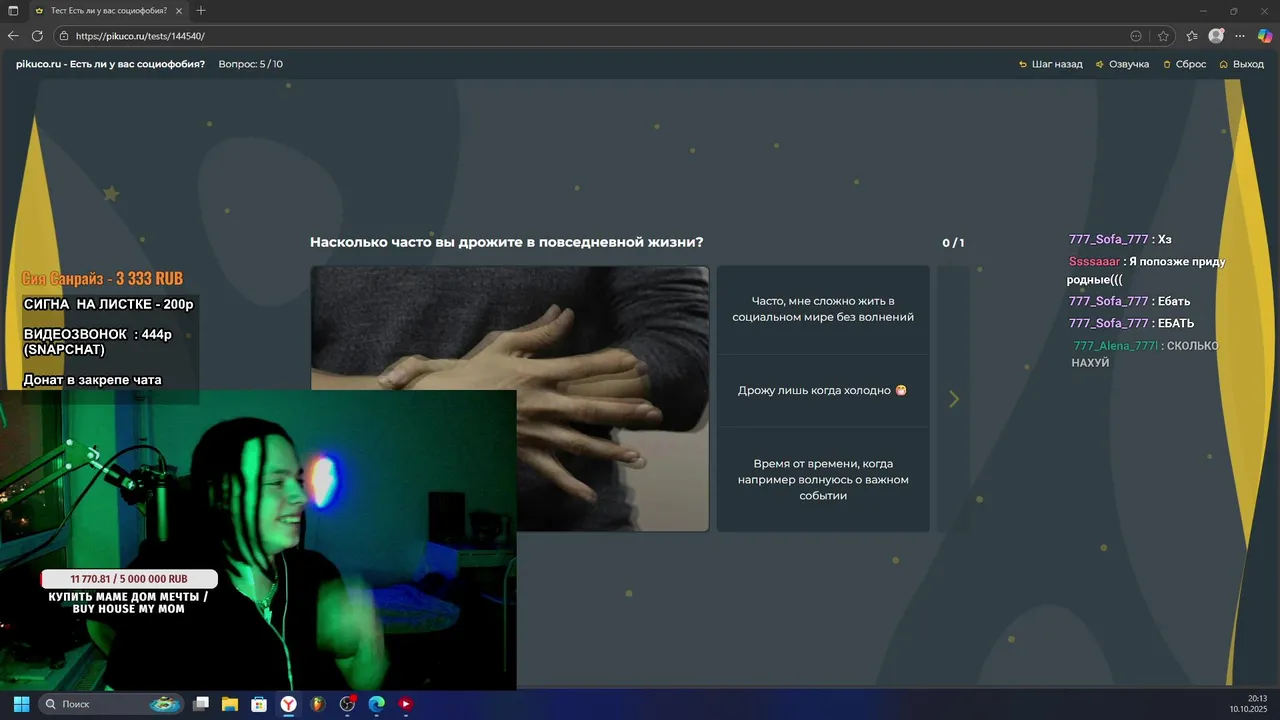Open the favorites list icon
Viewport: 1280px width, 720px height.
point(1192,36)
